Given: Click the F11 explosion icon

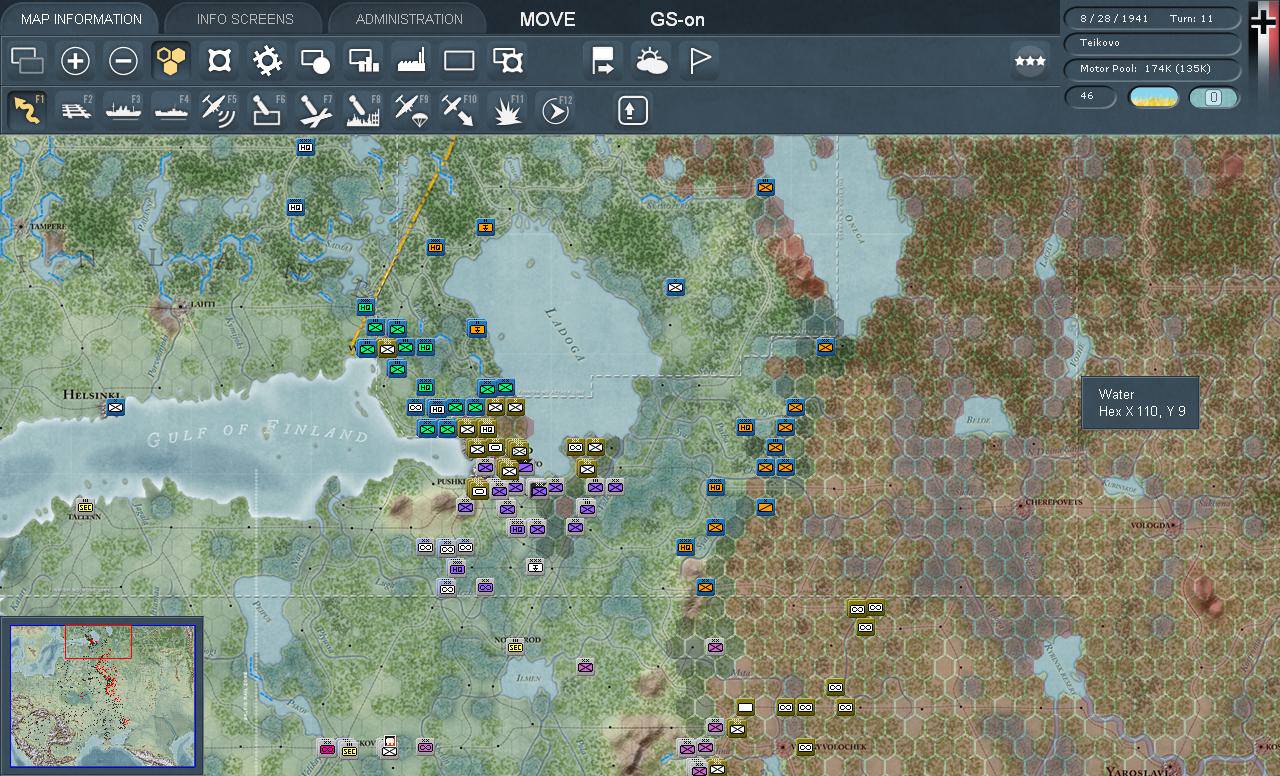Looking at the screenshot, I should point(507,109).
